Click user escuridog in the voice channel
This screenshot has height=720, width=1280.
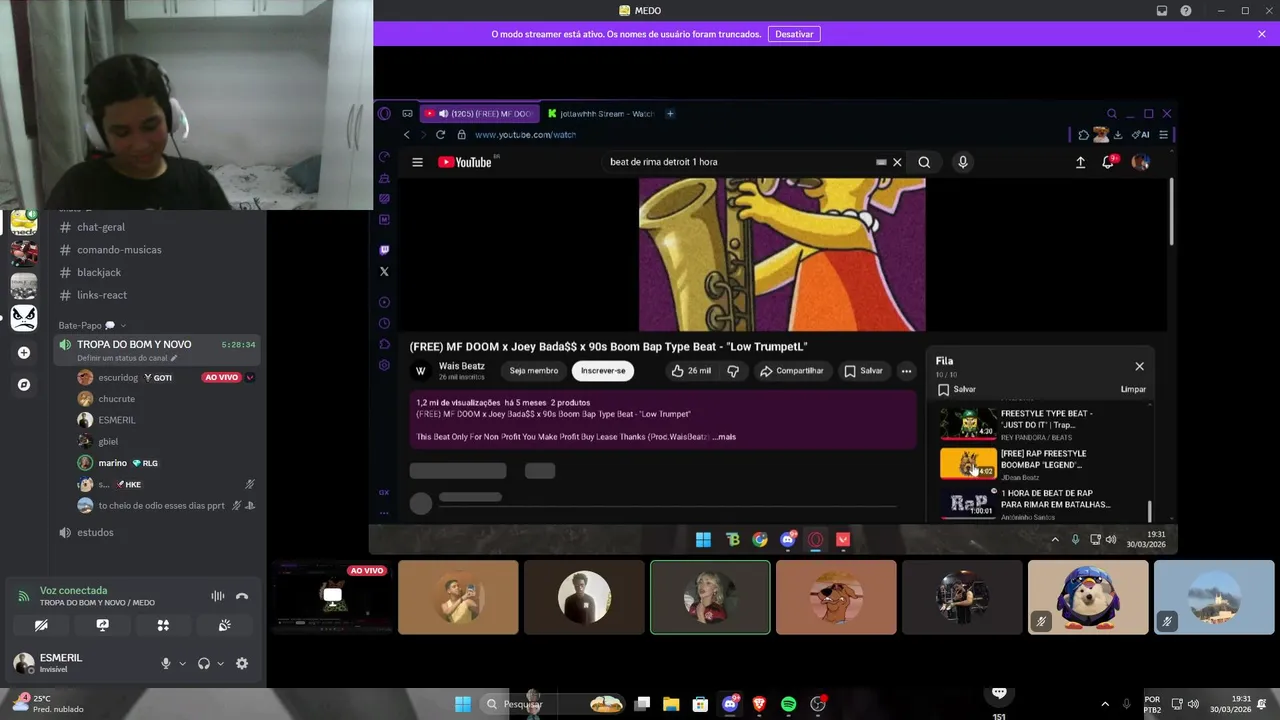point(118,377)
